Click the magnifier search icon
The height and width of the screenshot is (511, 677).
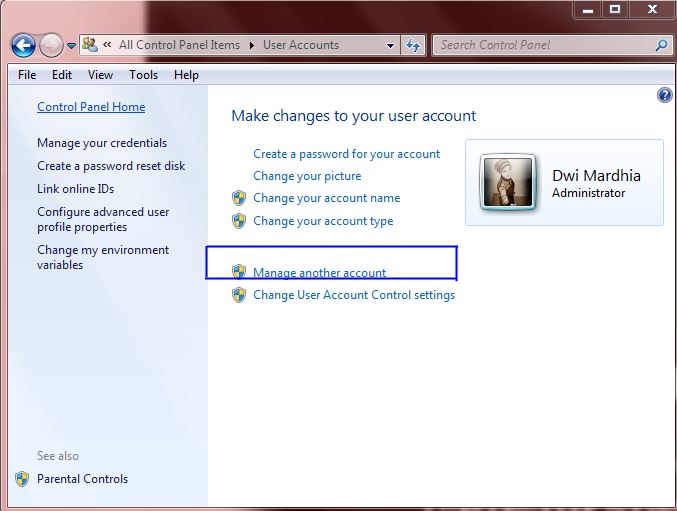coord(661,45)
